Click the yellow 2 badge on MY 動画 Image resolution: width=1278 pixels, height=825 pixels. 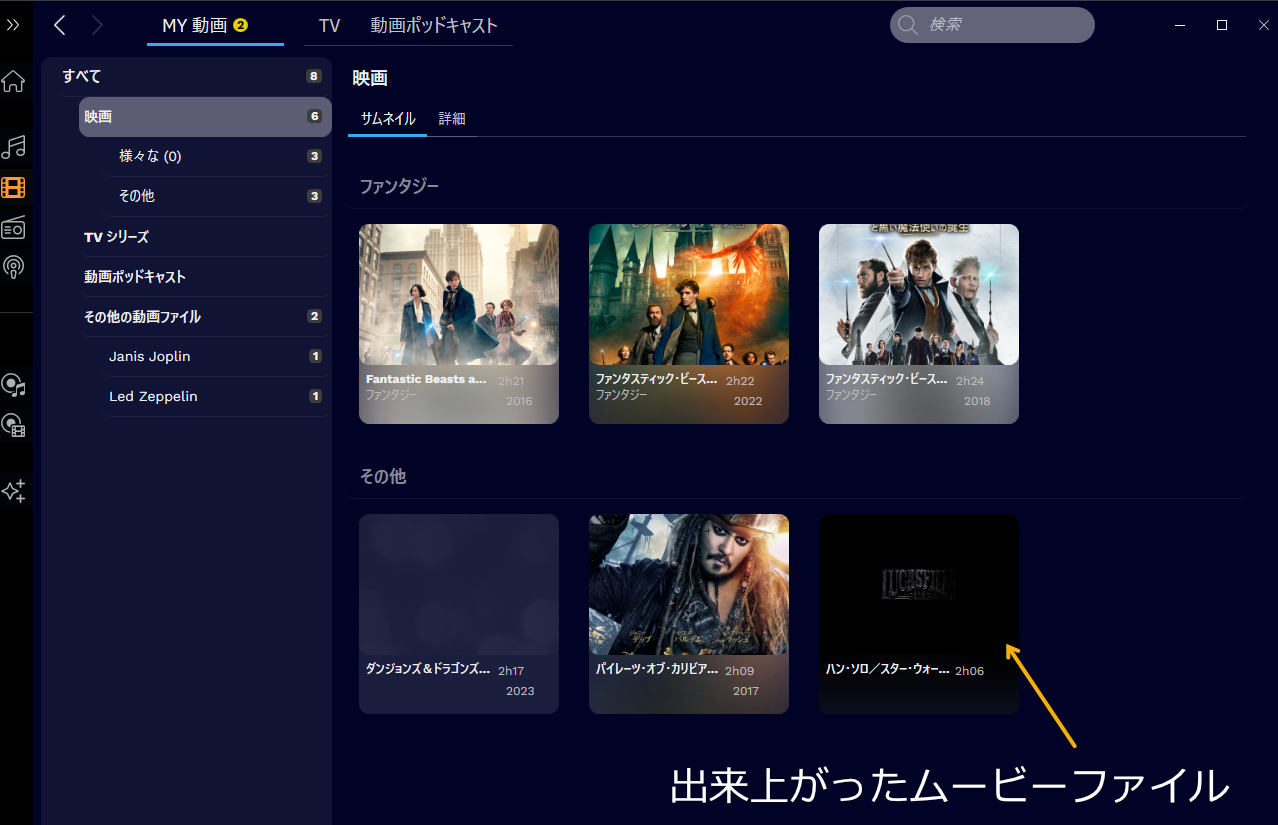(240, 25)
